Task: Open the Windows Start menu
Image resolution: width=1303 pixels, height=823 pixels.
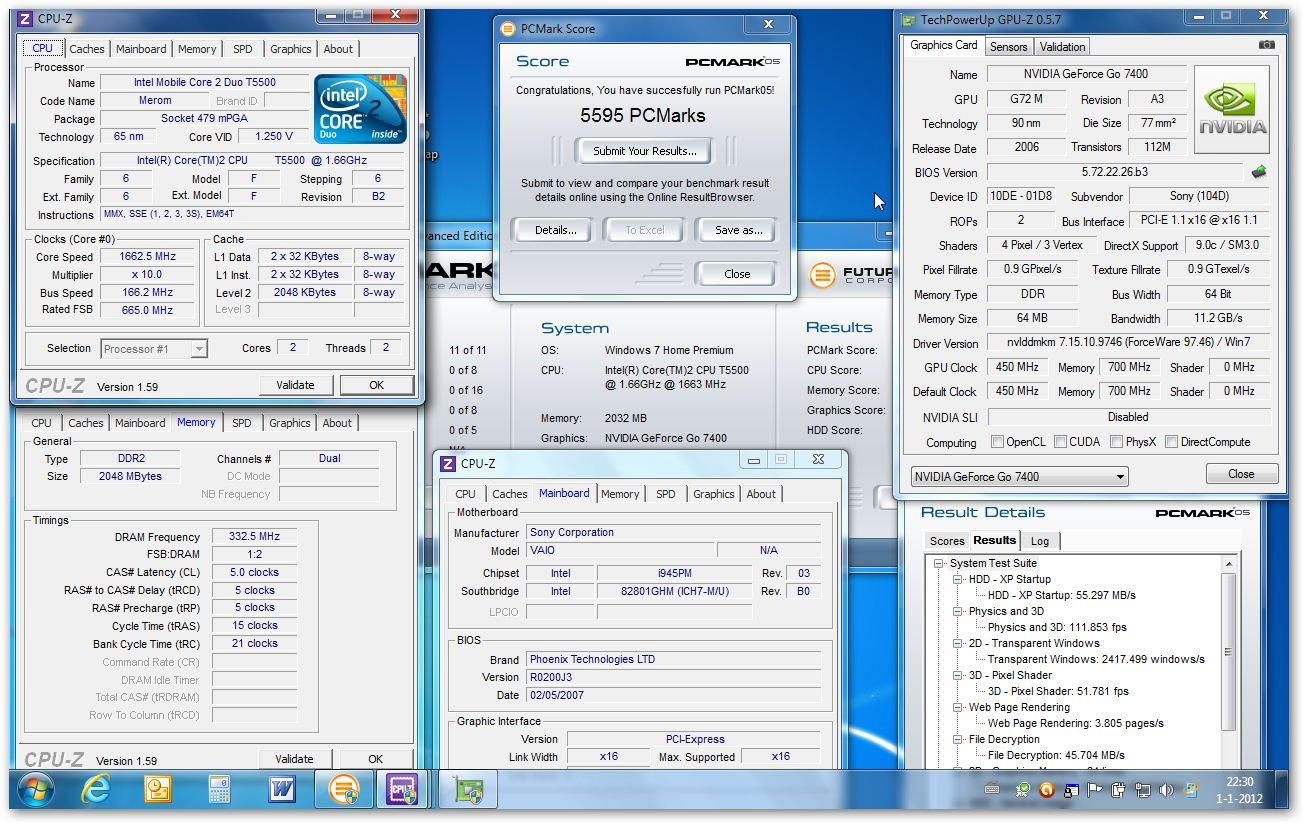Action: 36,790
